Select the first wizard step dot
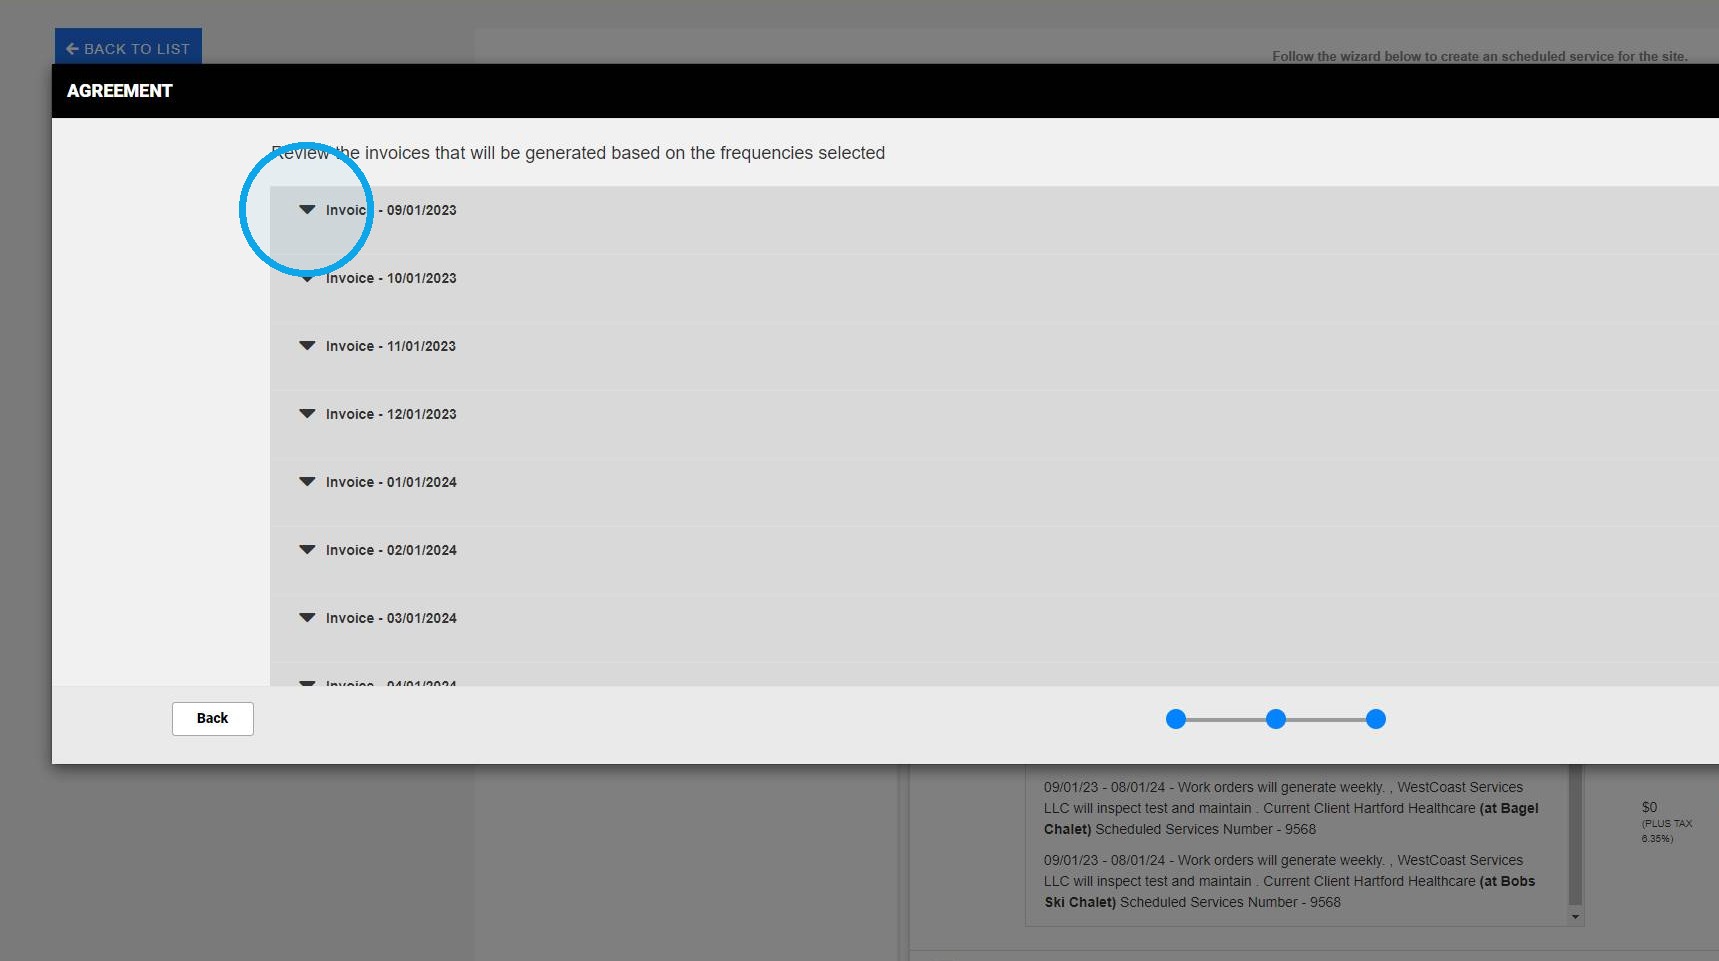Screen dimensions: 1719x961 point(1176,719)
